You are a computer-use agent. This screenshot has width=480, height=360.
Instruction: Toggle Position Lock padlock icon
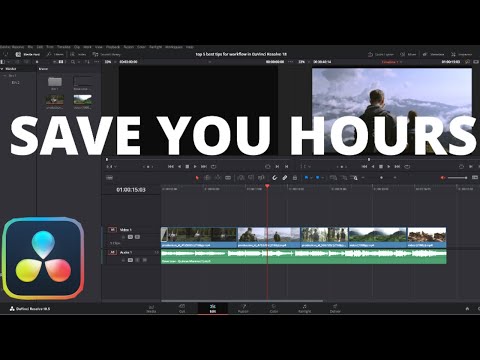point(295,178)
